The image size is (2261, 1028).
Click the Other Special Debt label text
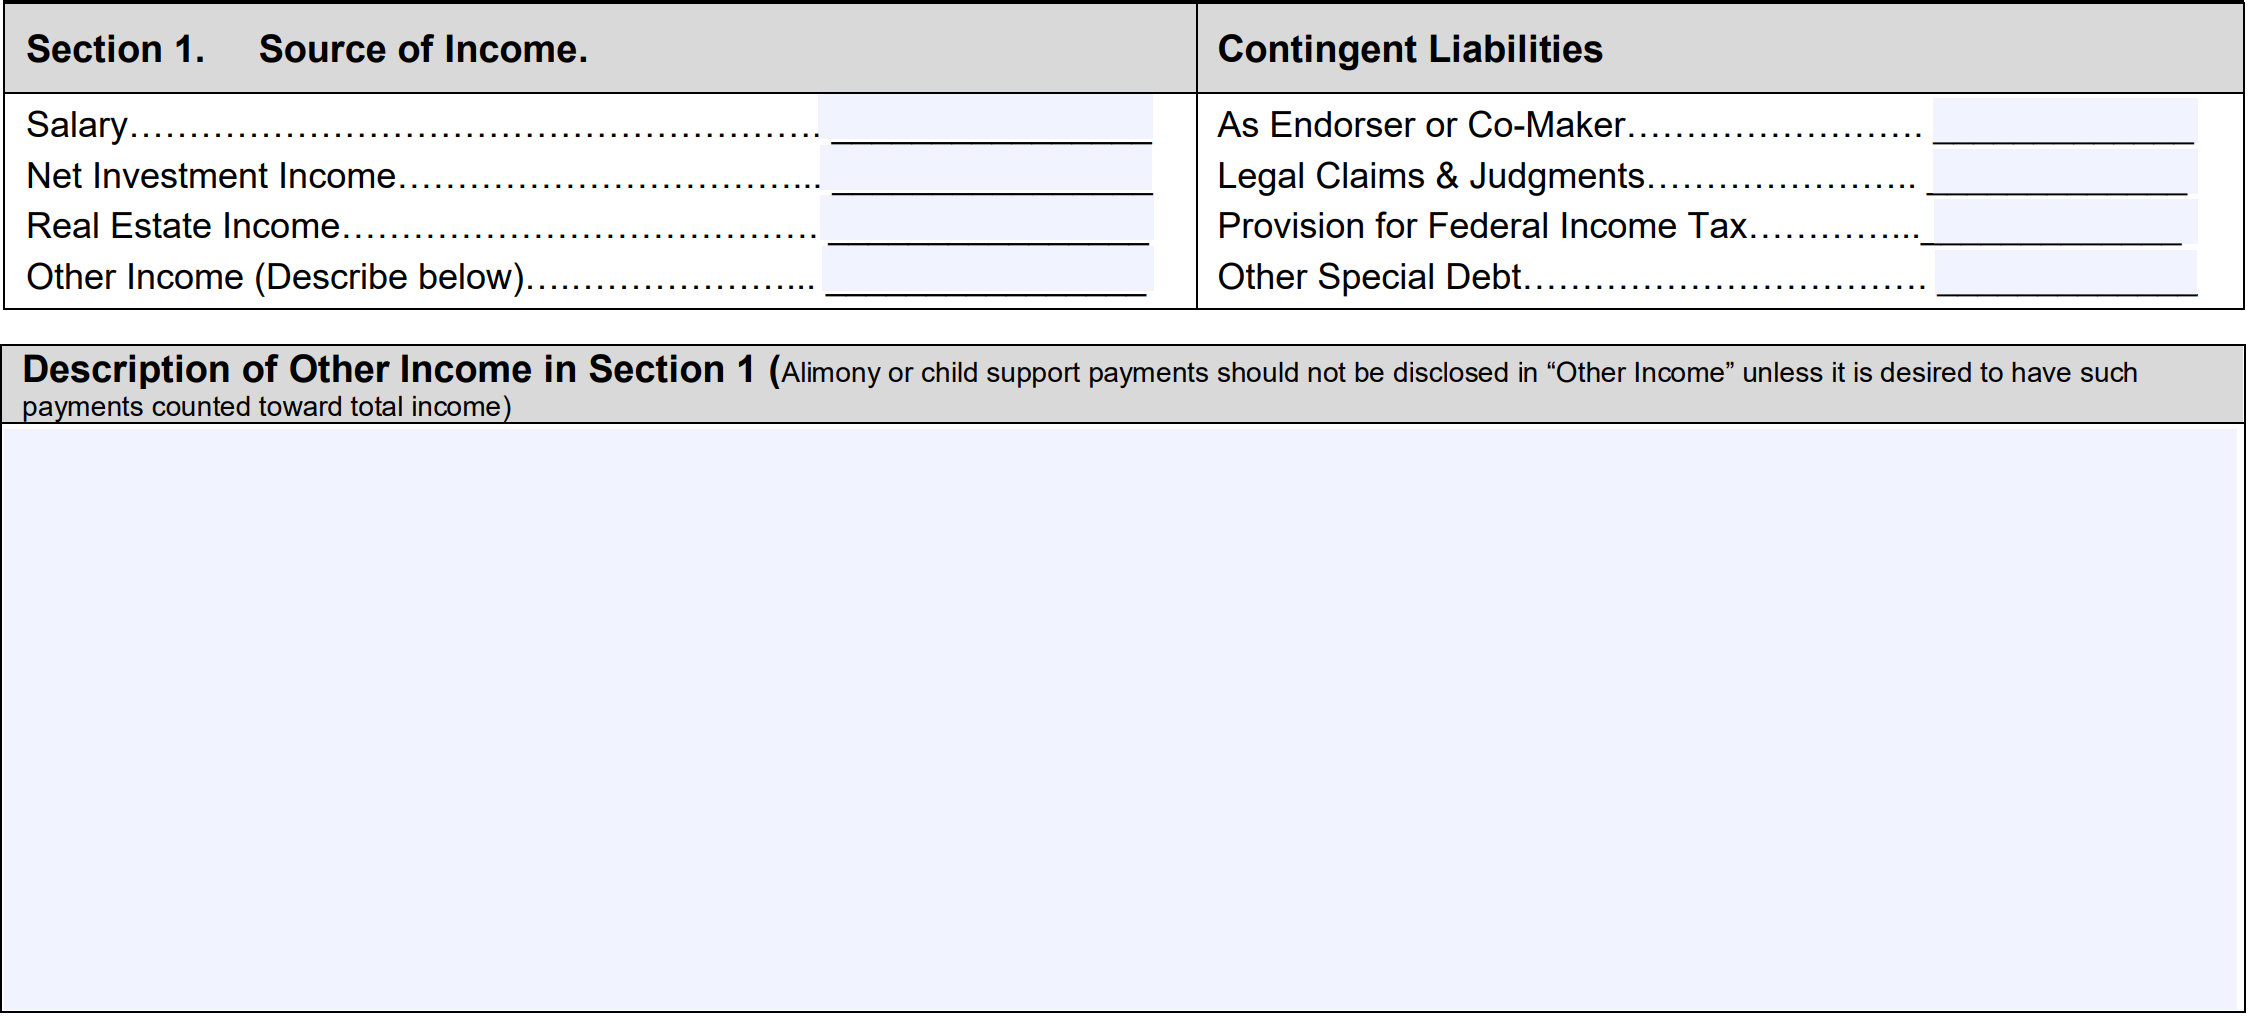click(1369, 277)
